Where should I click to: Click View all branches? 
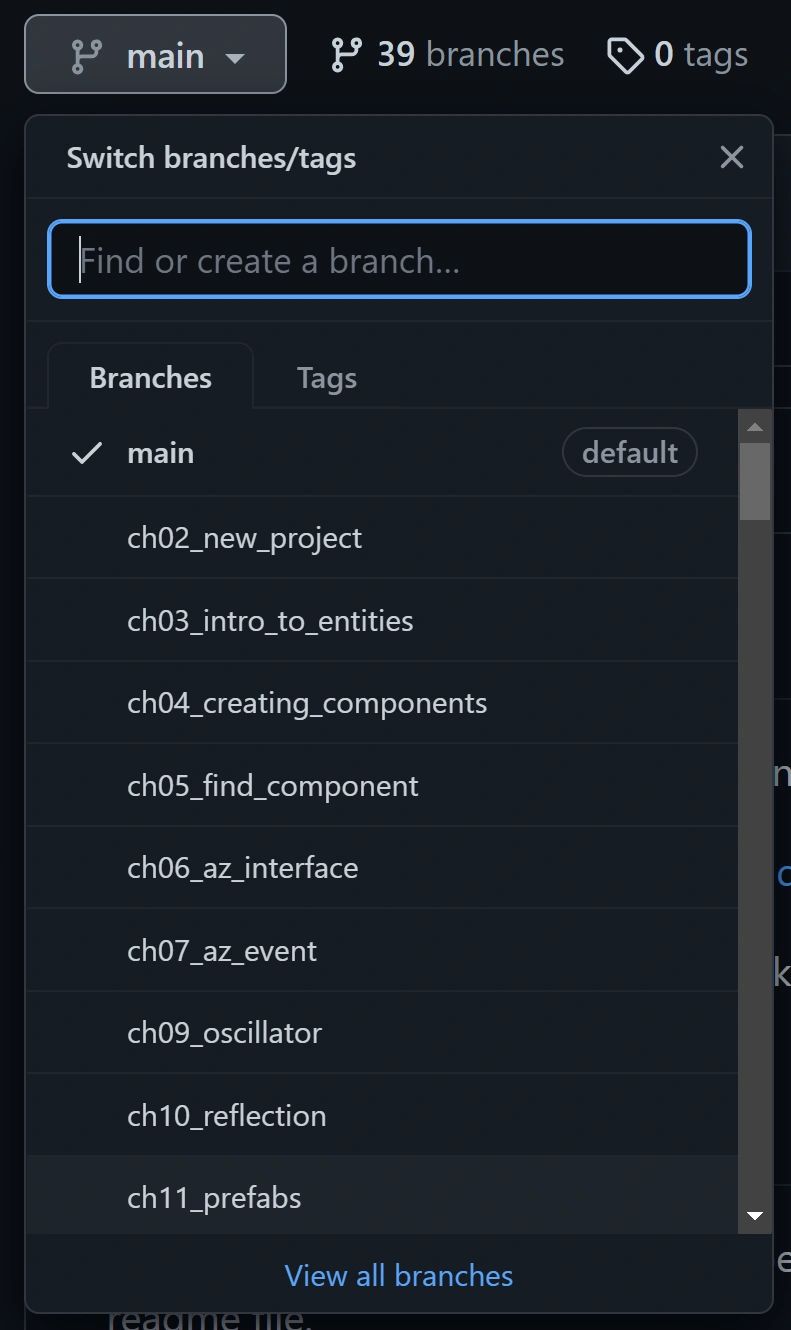point(398,1275)
